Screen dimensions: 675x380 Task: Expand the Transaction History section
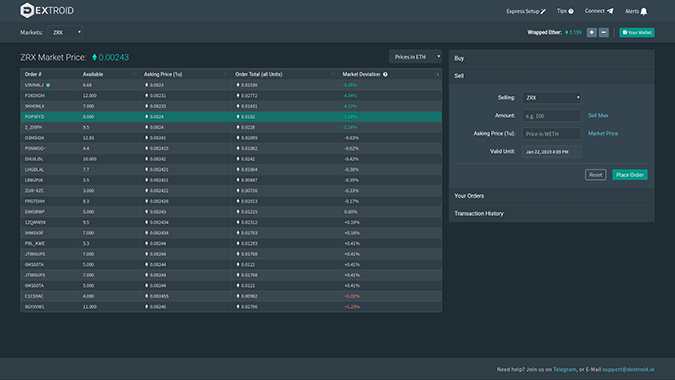click(x=551, y=213)
